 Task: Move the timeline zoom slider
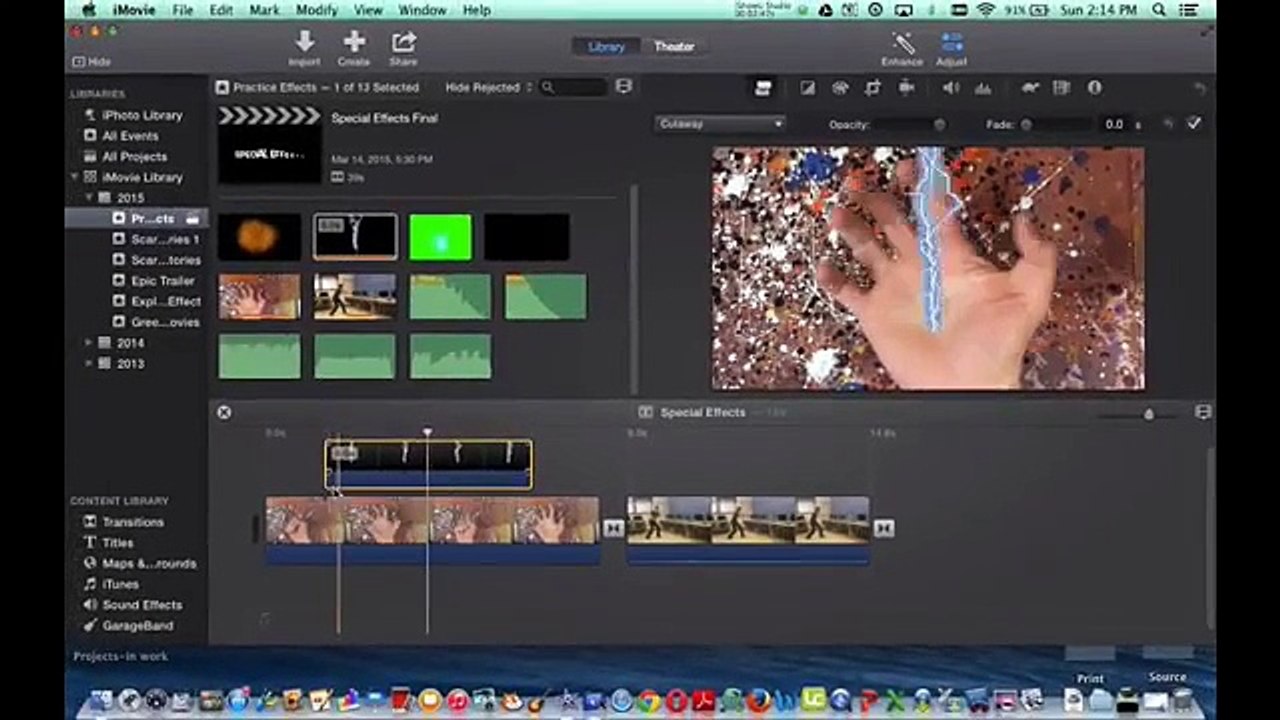click(x=1148, y=414)
